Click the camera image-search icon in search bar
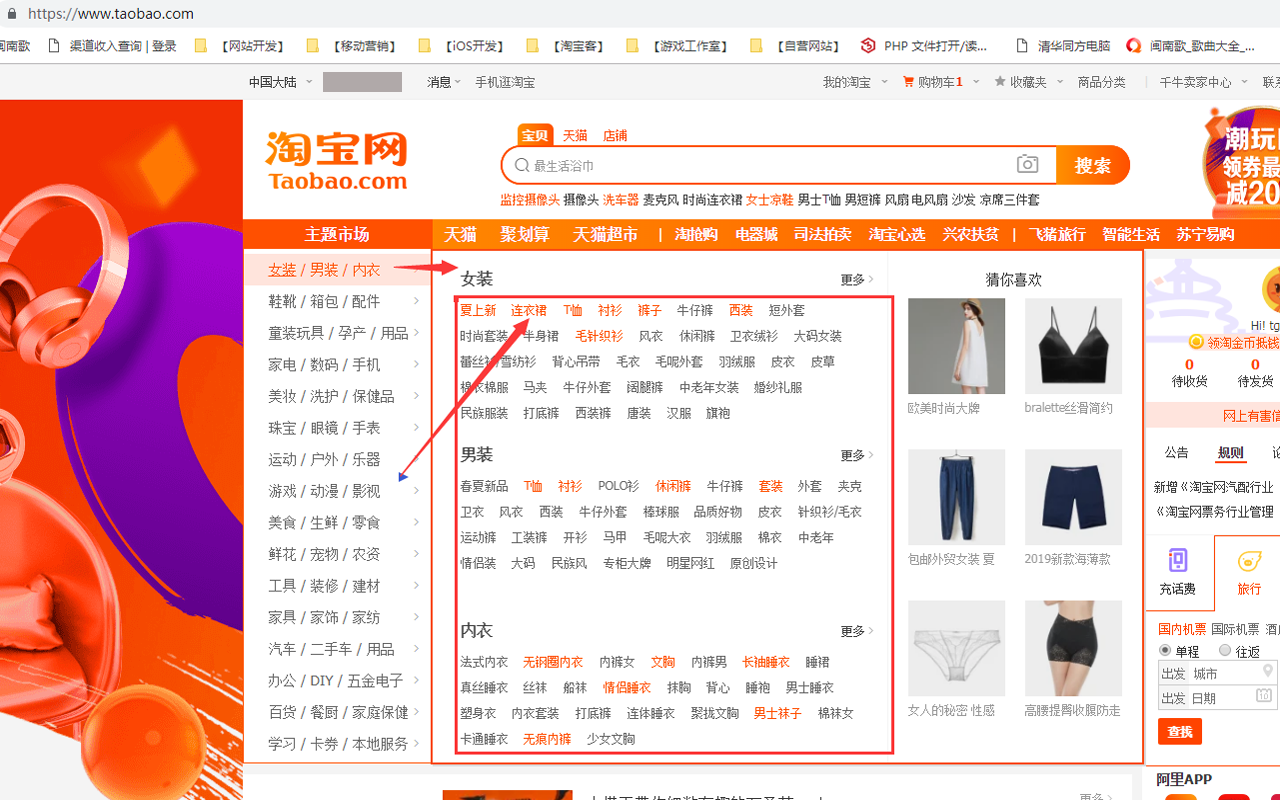The image size is (1280, 800). pyautogui.click(x=1027, y=165)
